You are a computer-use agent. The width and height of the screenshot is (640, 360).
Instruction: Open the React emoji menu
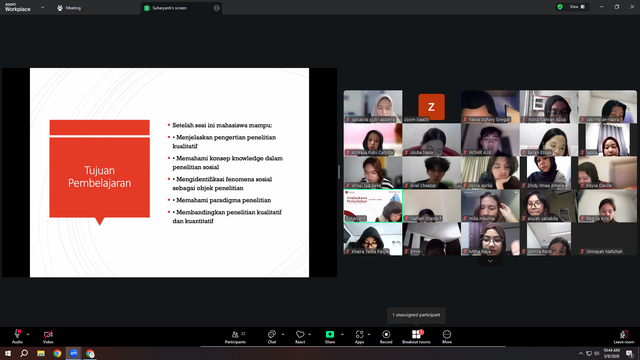(300, 337)
